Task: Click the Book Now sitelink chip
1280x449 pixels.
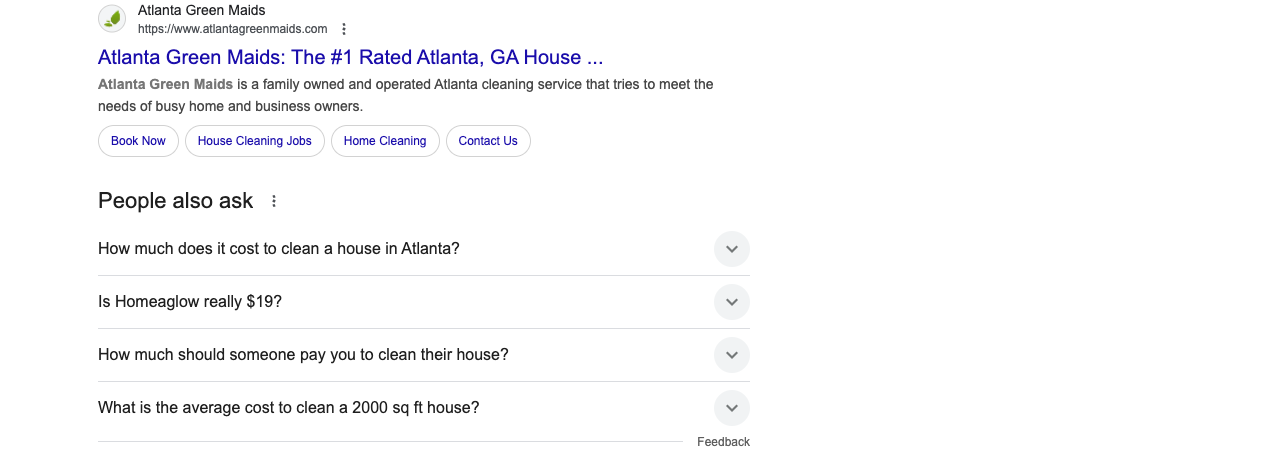Action: (138, 141)
